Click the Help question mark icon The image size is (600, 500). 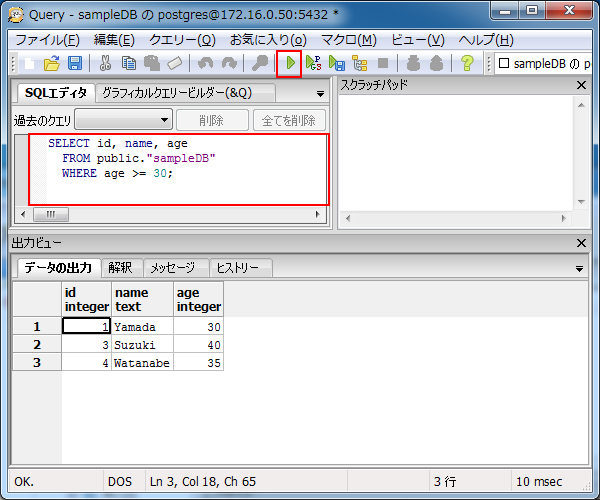click(467, 63)
